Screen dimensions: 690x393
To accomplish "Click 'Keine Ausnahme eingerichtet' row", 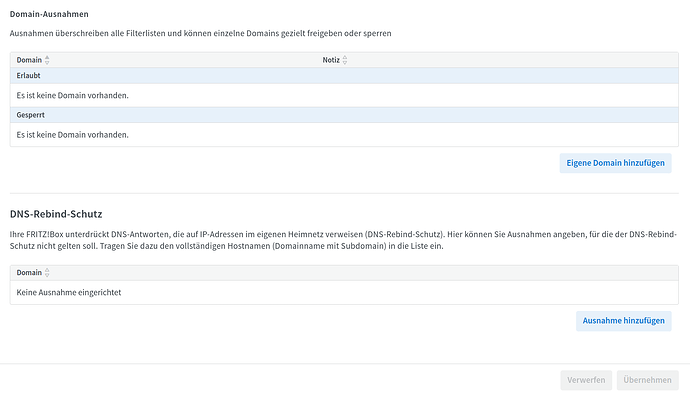I will pyautogui.click(x=344, y=293).
